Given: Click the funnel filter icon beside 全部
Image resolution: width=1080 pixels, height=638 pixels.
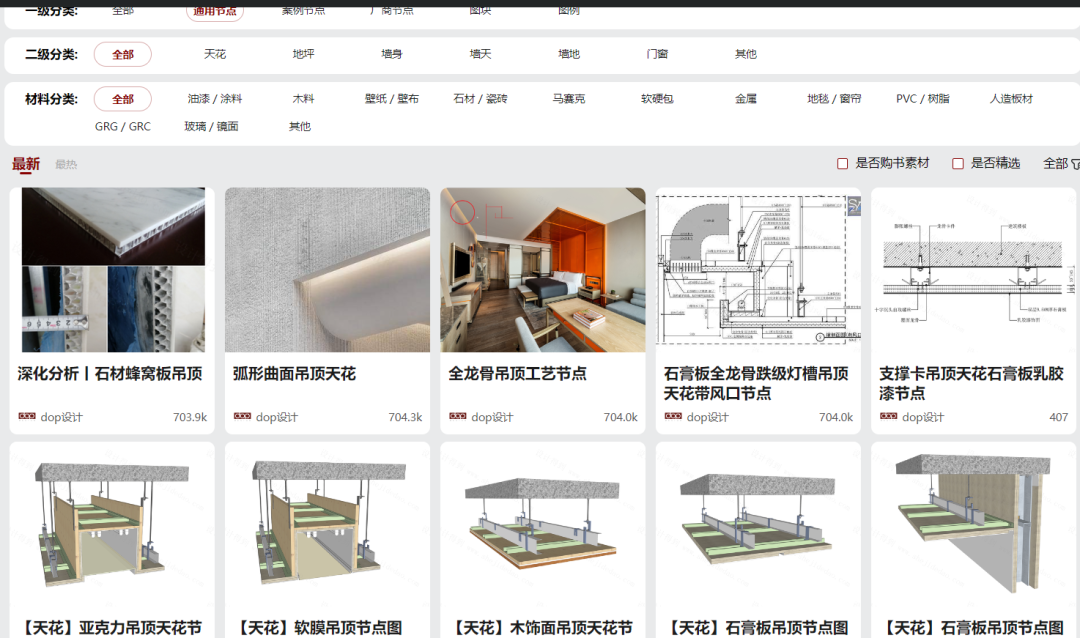Looking at the screenshot, I should pos(1075,164).
